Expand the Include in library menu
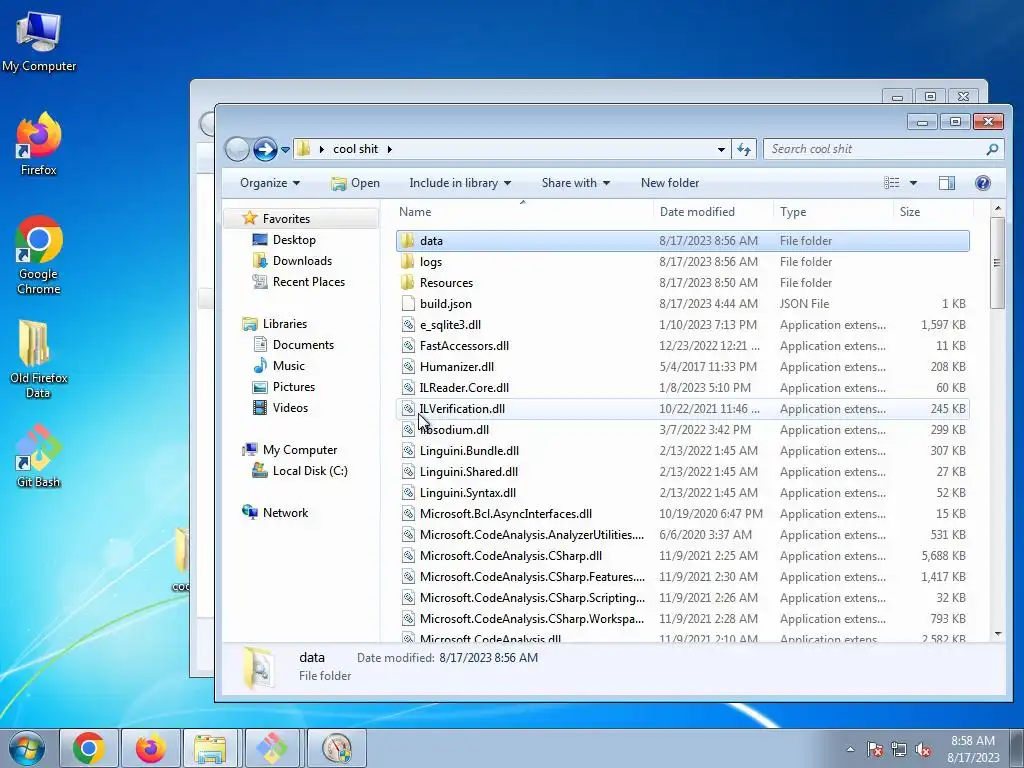Viewport: 1024px width, 768px height. click(460, 184)
